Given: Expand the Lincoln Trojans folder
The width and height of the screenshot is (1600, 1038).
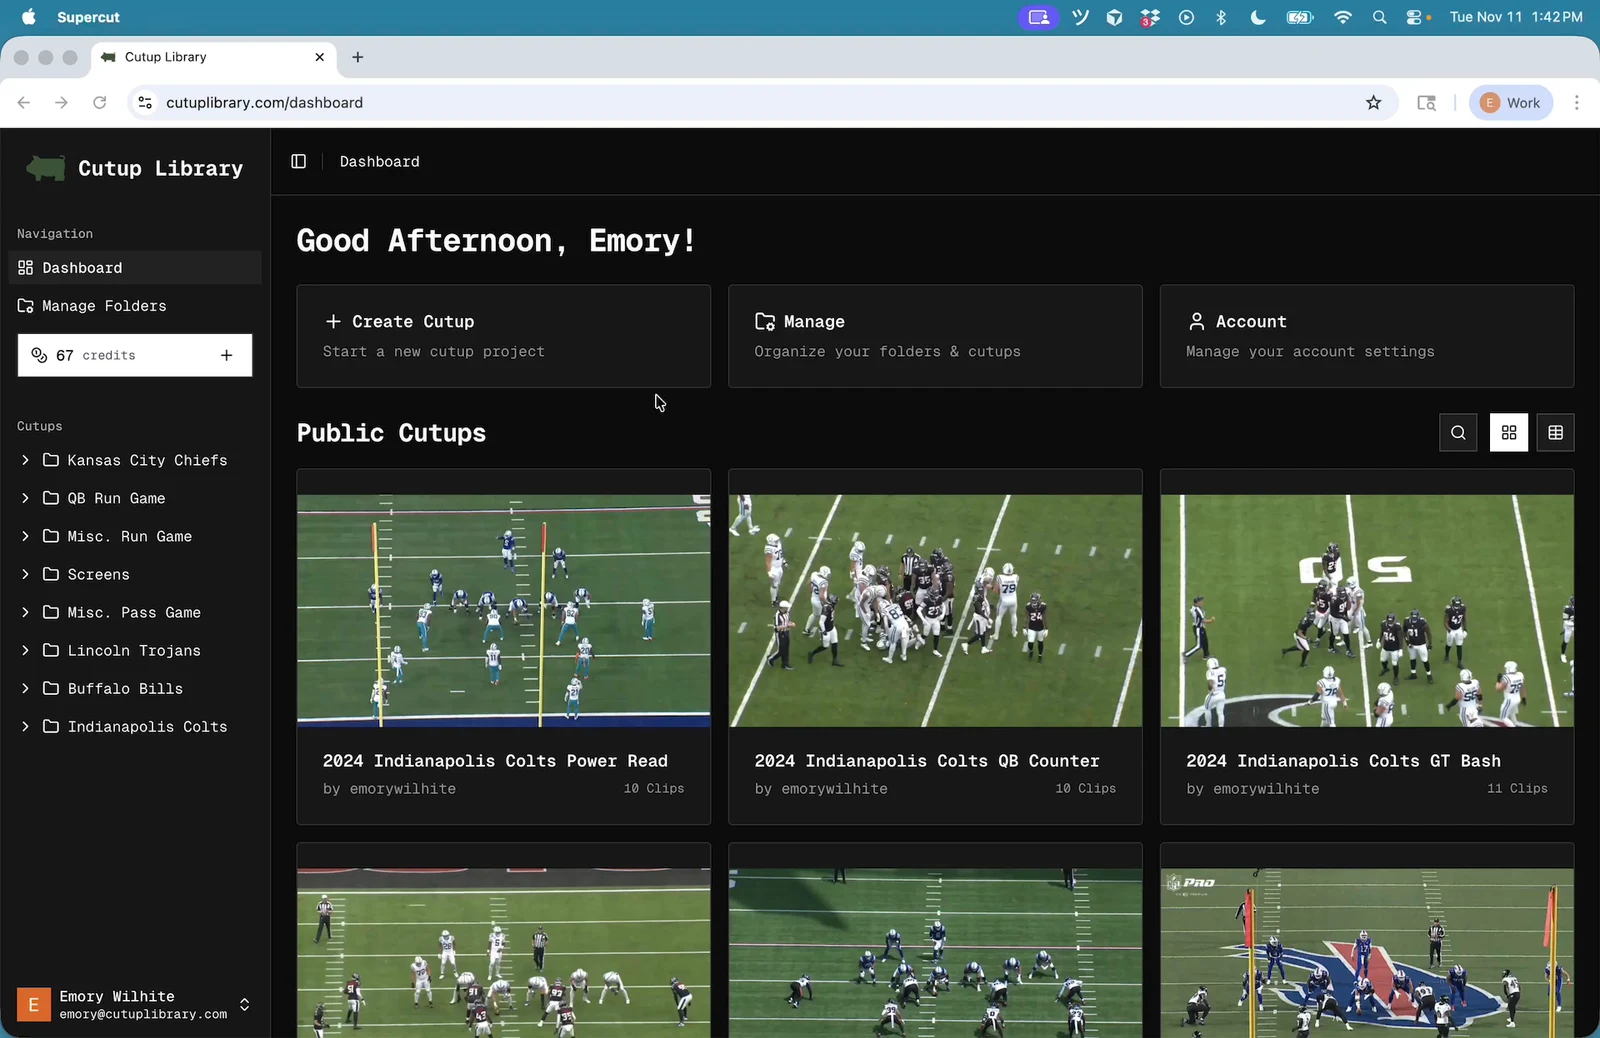Looking at the screenshot, I should [25, 650].
